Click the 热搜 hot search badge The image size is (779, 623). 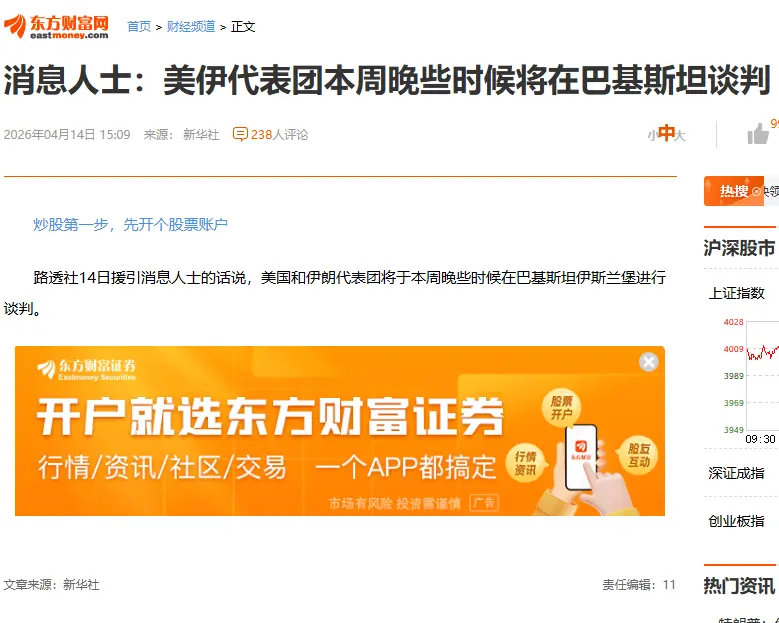pyautogui.click(x=734, y=191)
